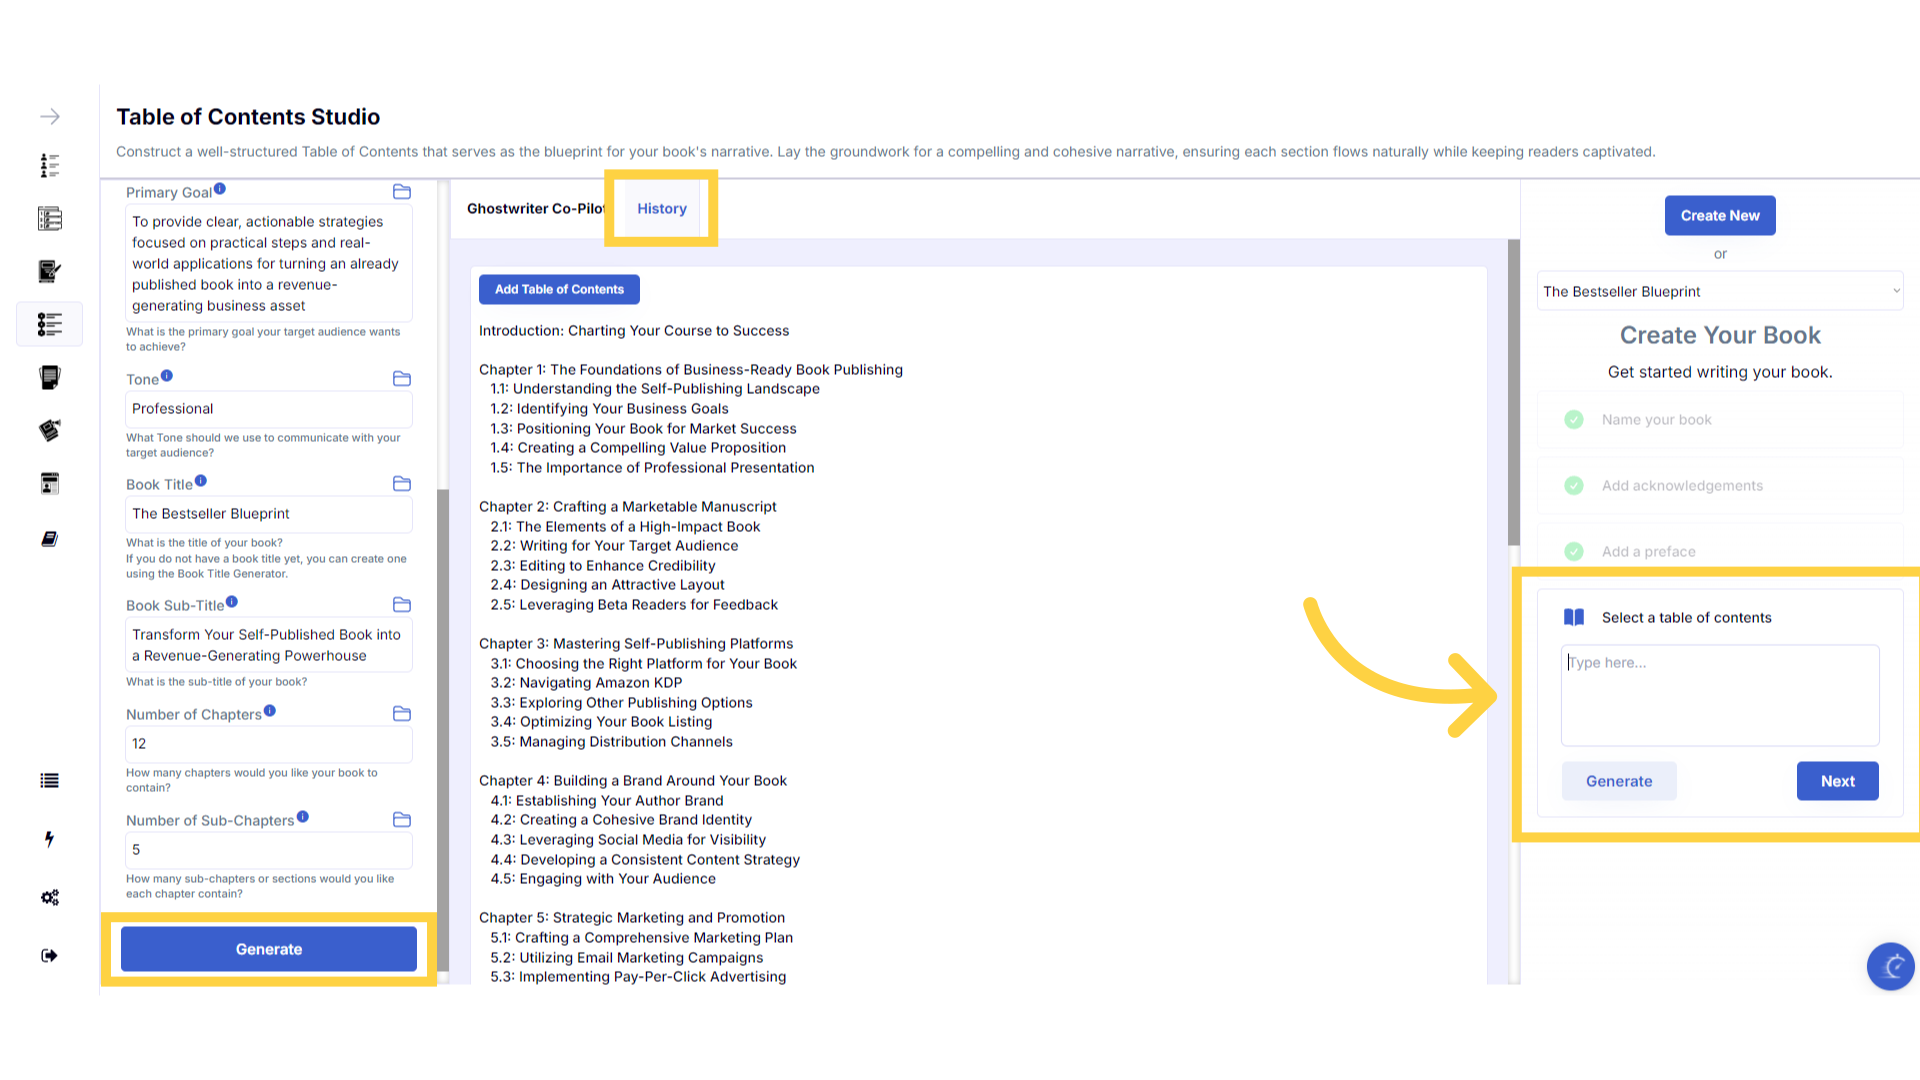Open folder picker beside Number of Chapters
Image resolution: width=1920 pixels, height=1080 pixels.
click(x=402, y=714)
